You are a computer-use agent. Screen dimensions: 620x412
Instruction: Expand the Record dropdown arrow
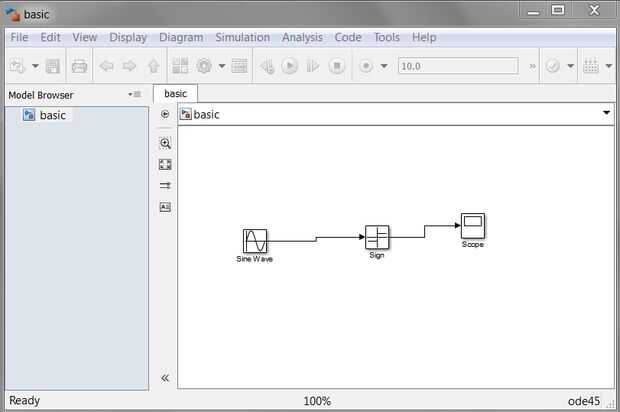[x=384, y=66]
